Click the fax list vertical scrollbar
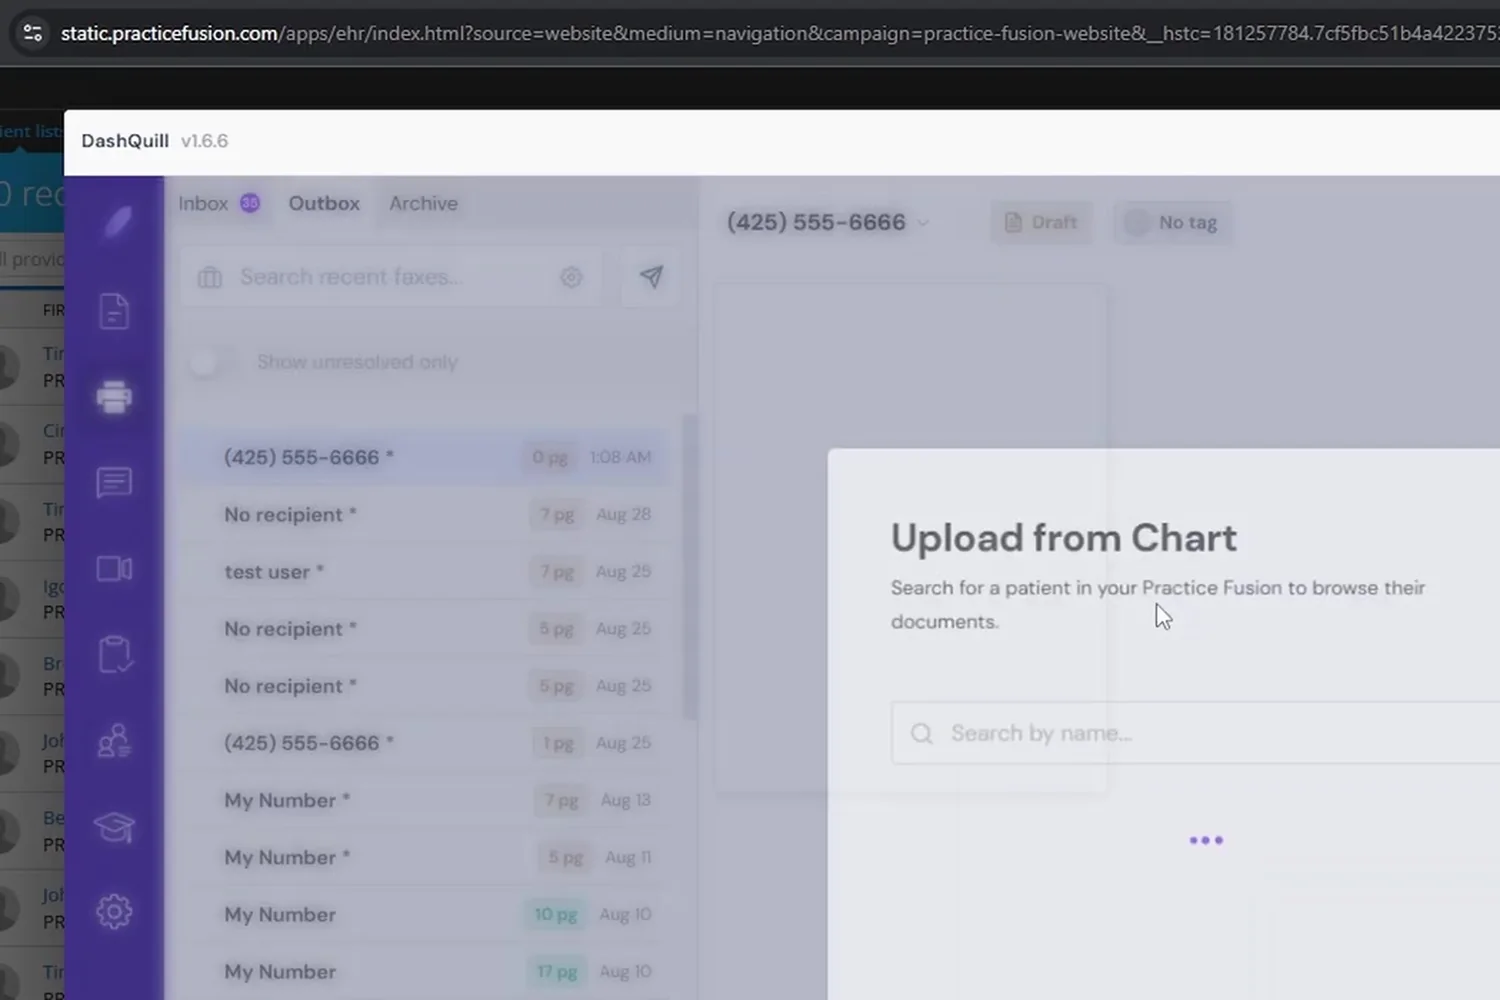This screenshot has height=1000, width=1500. (689, 566)
